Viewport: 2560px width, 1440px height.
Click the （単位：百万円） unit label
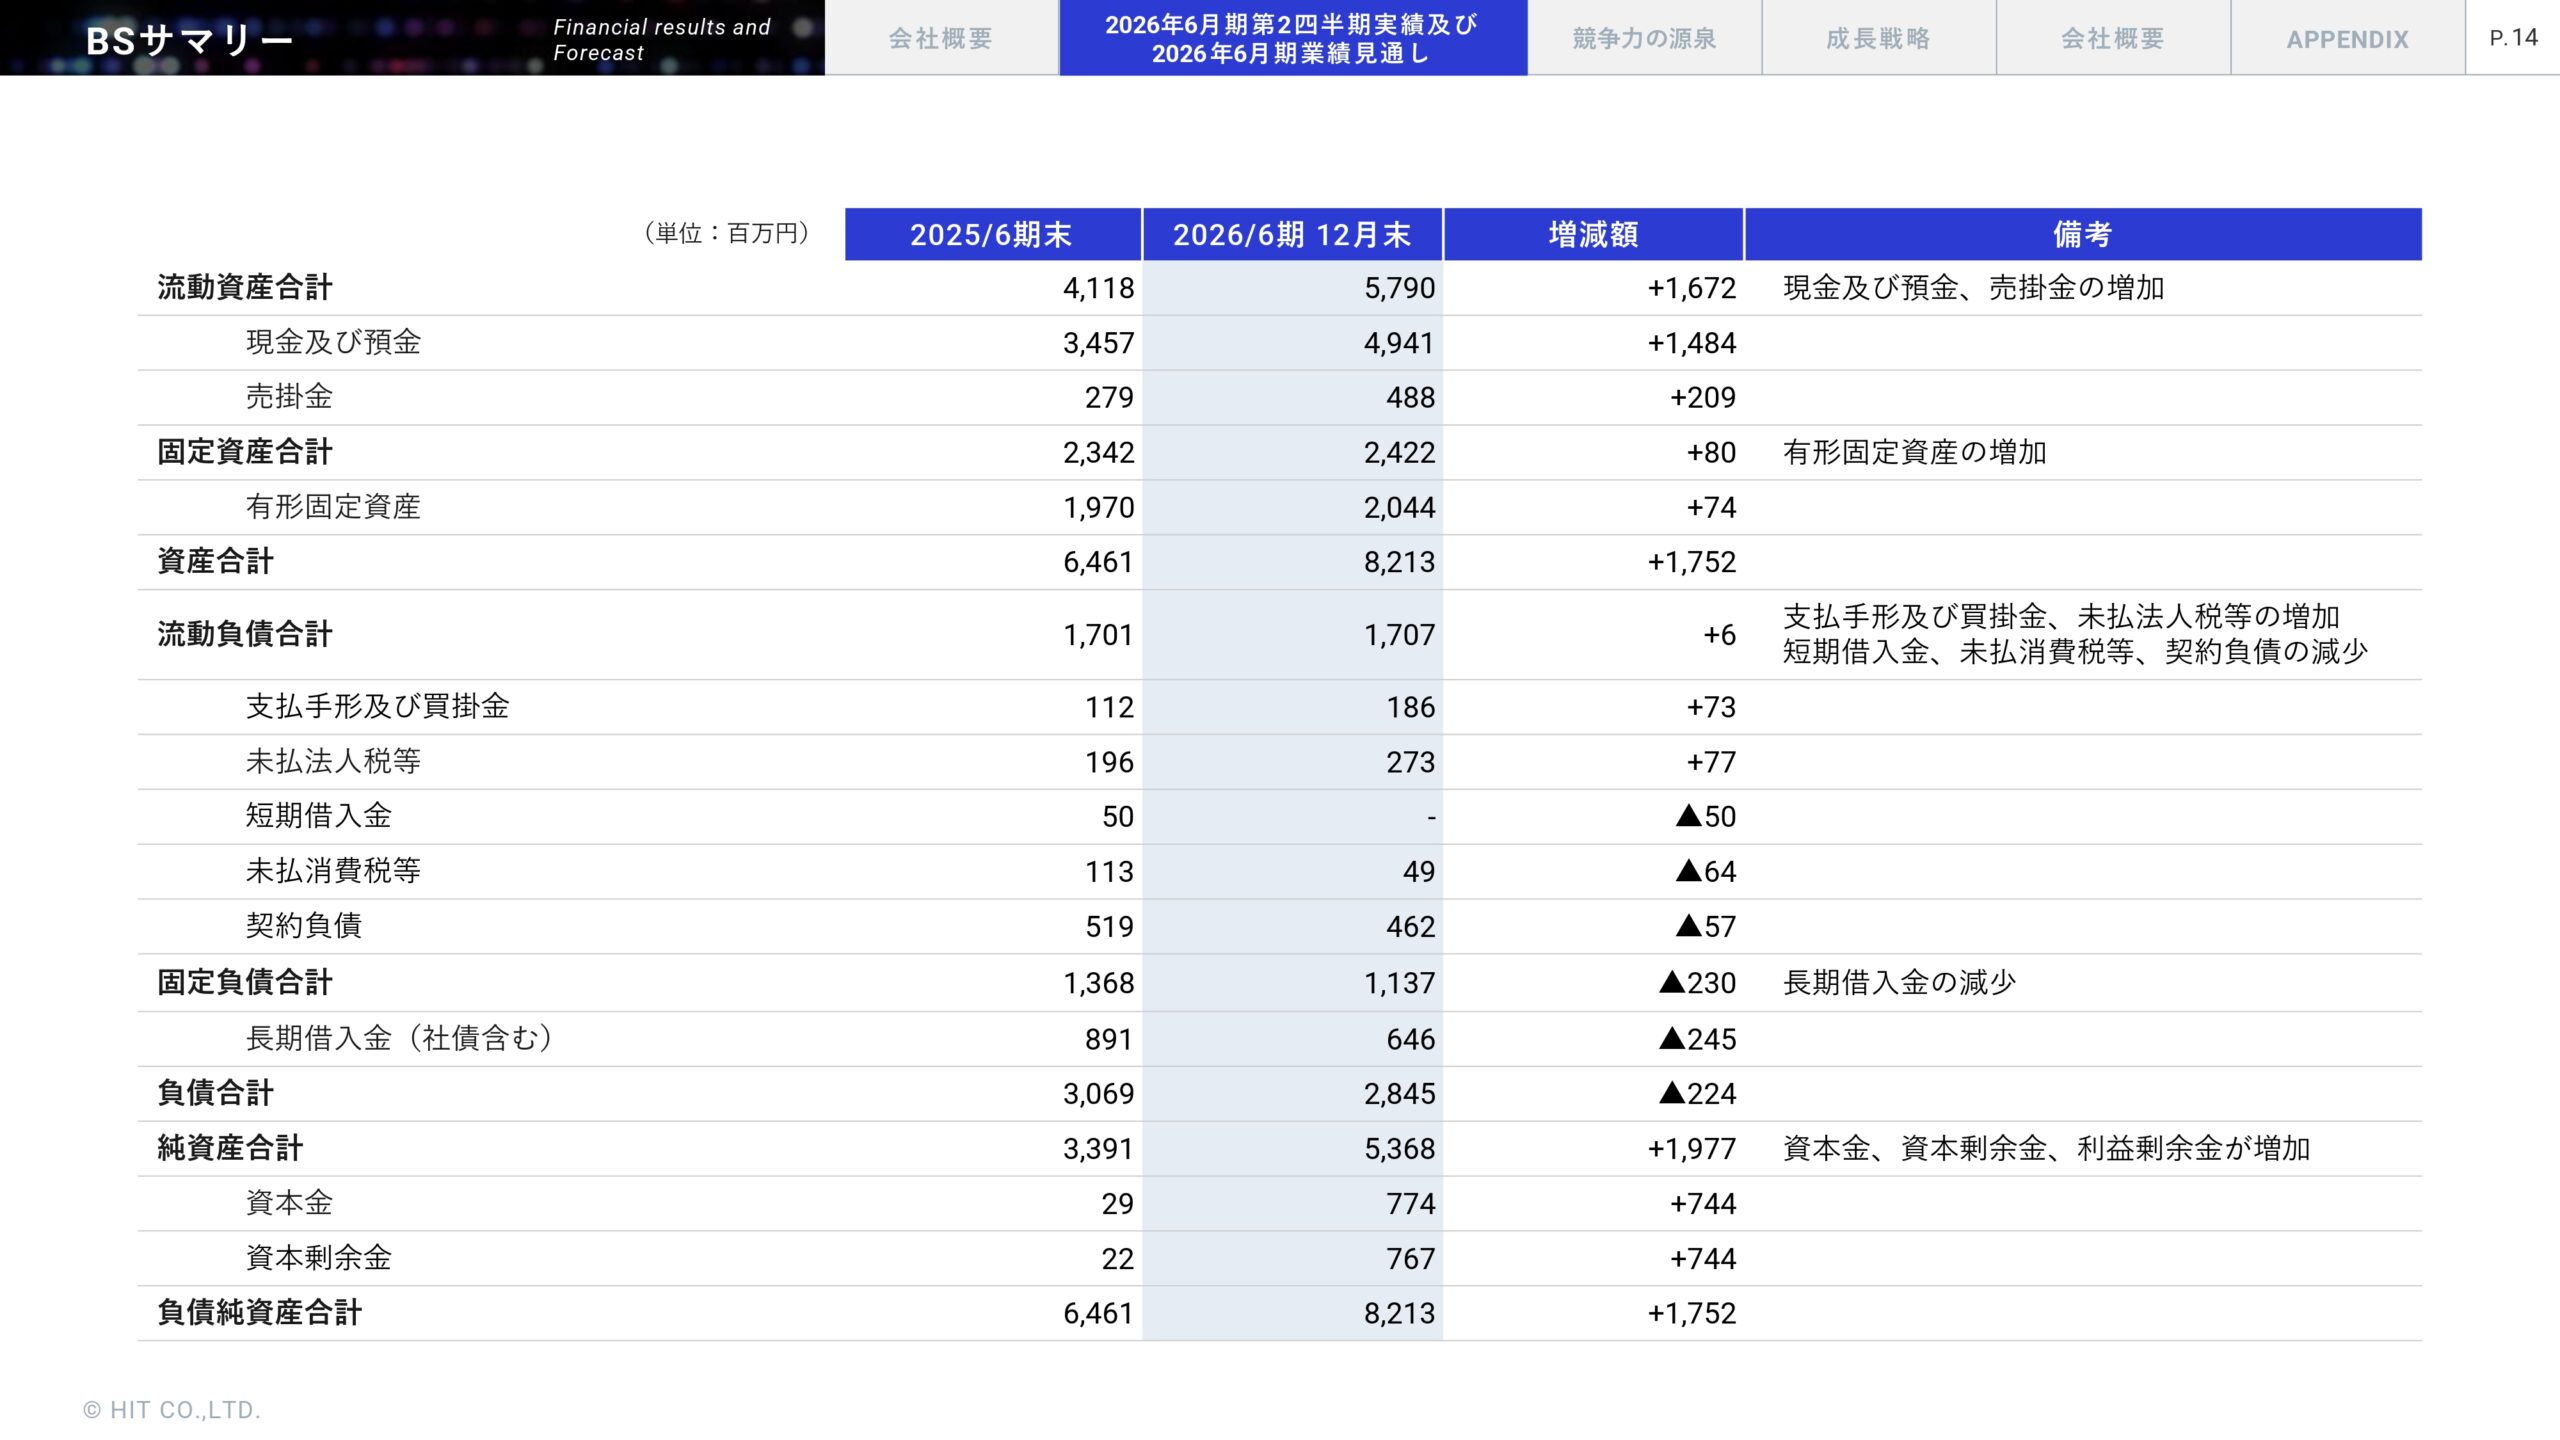tap(725, 234)
